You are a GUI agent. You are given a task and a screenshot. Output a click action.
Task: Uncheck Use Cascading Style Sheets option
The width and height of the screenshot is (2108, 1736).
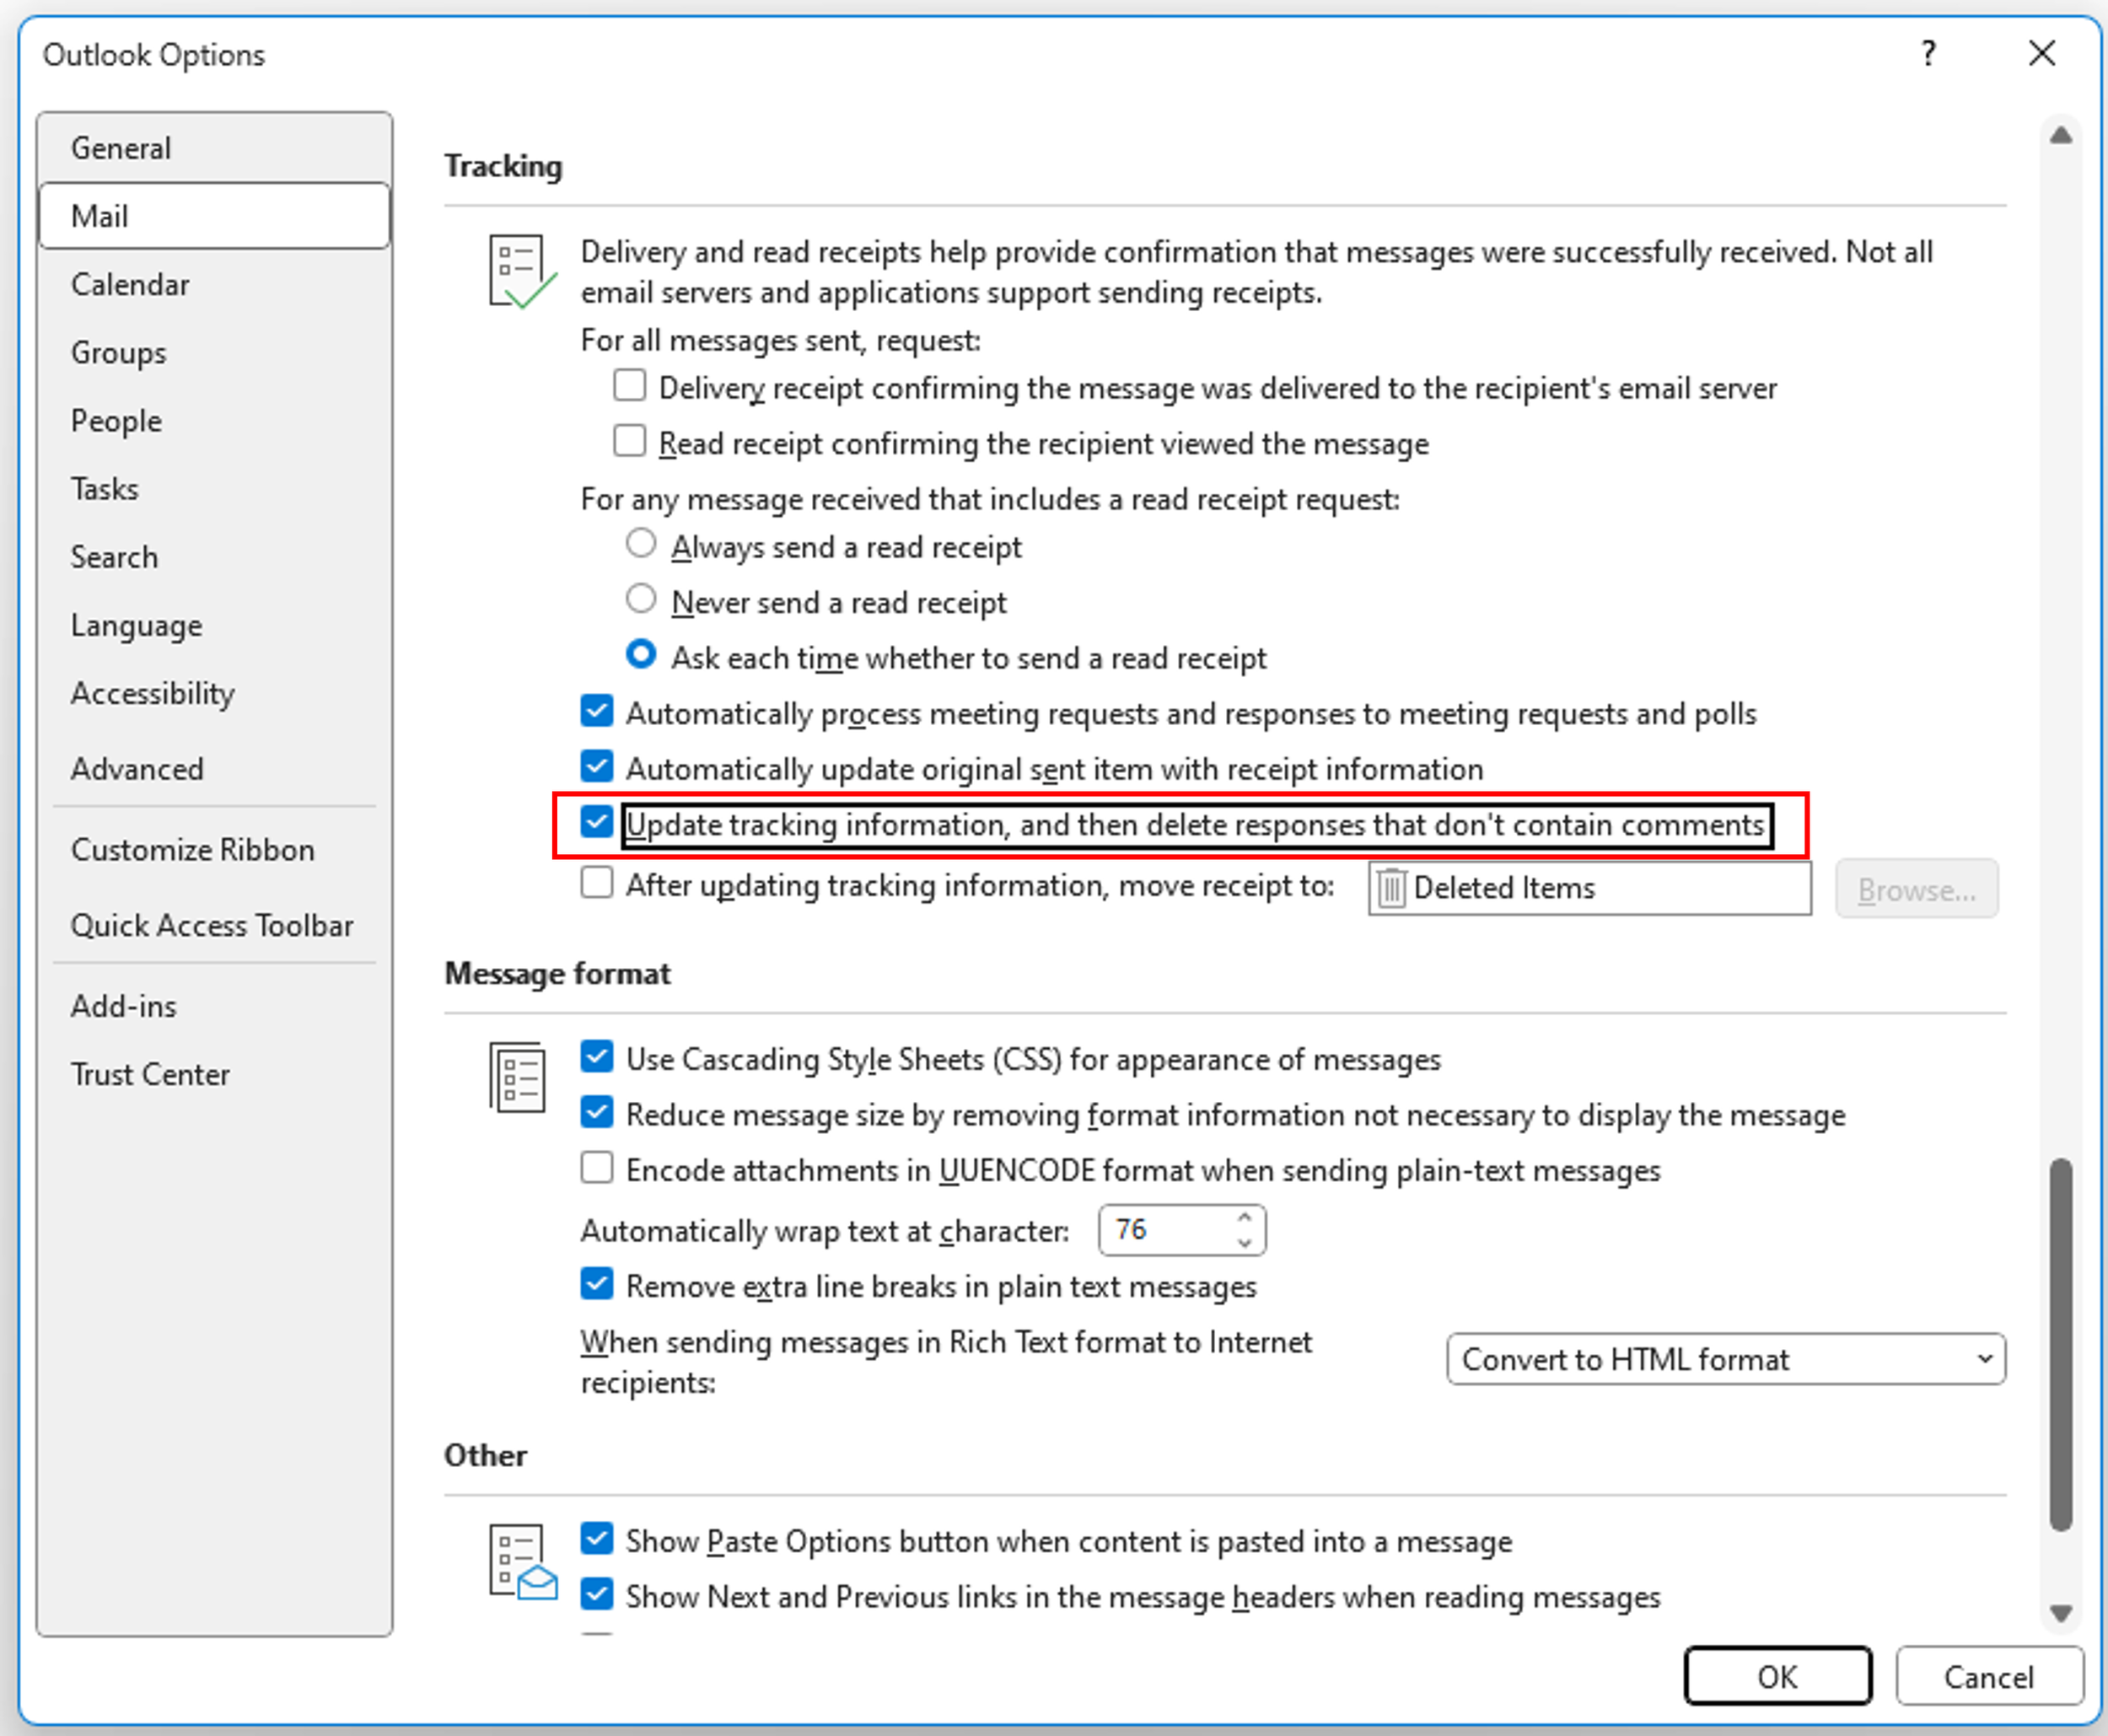(597, 1057)
